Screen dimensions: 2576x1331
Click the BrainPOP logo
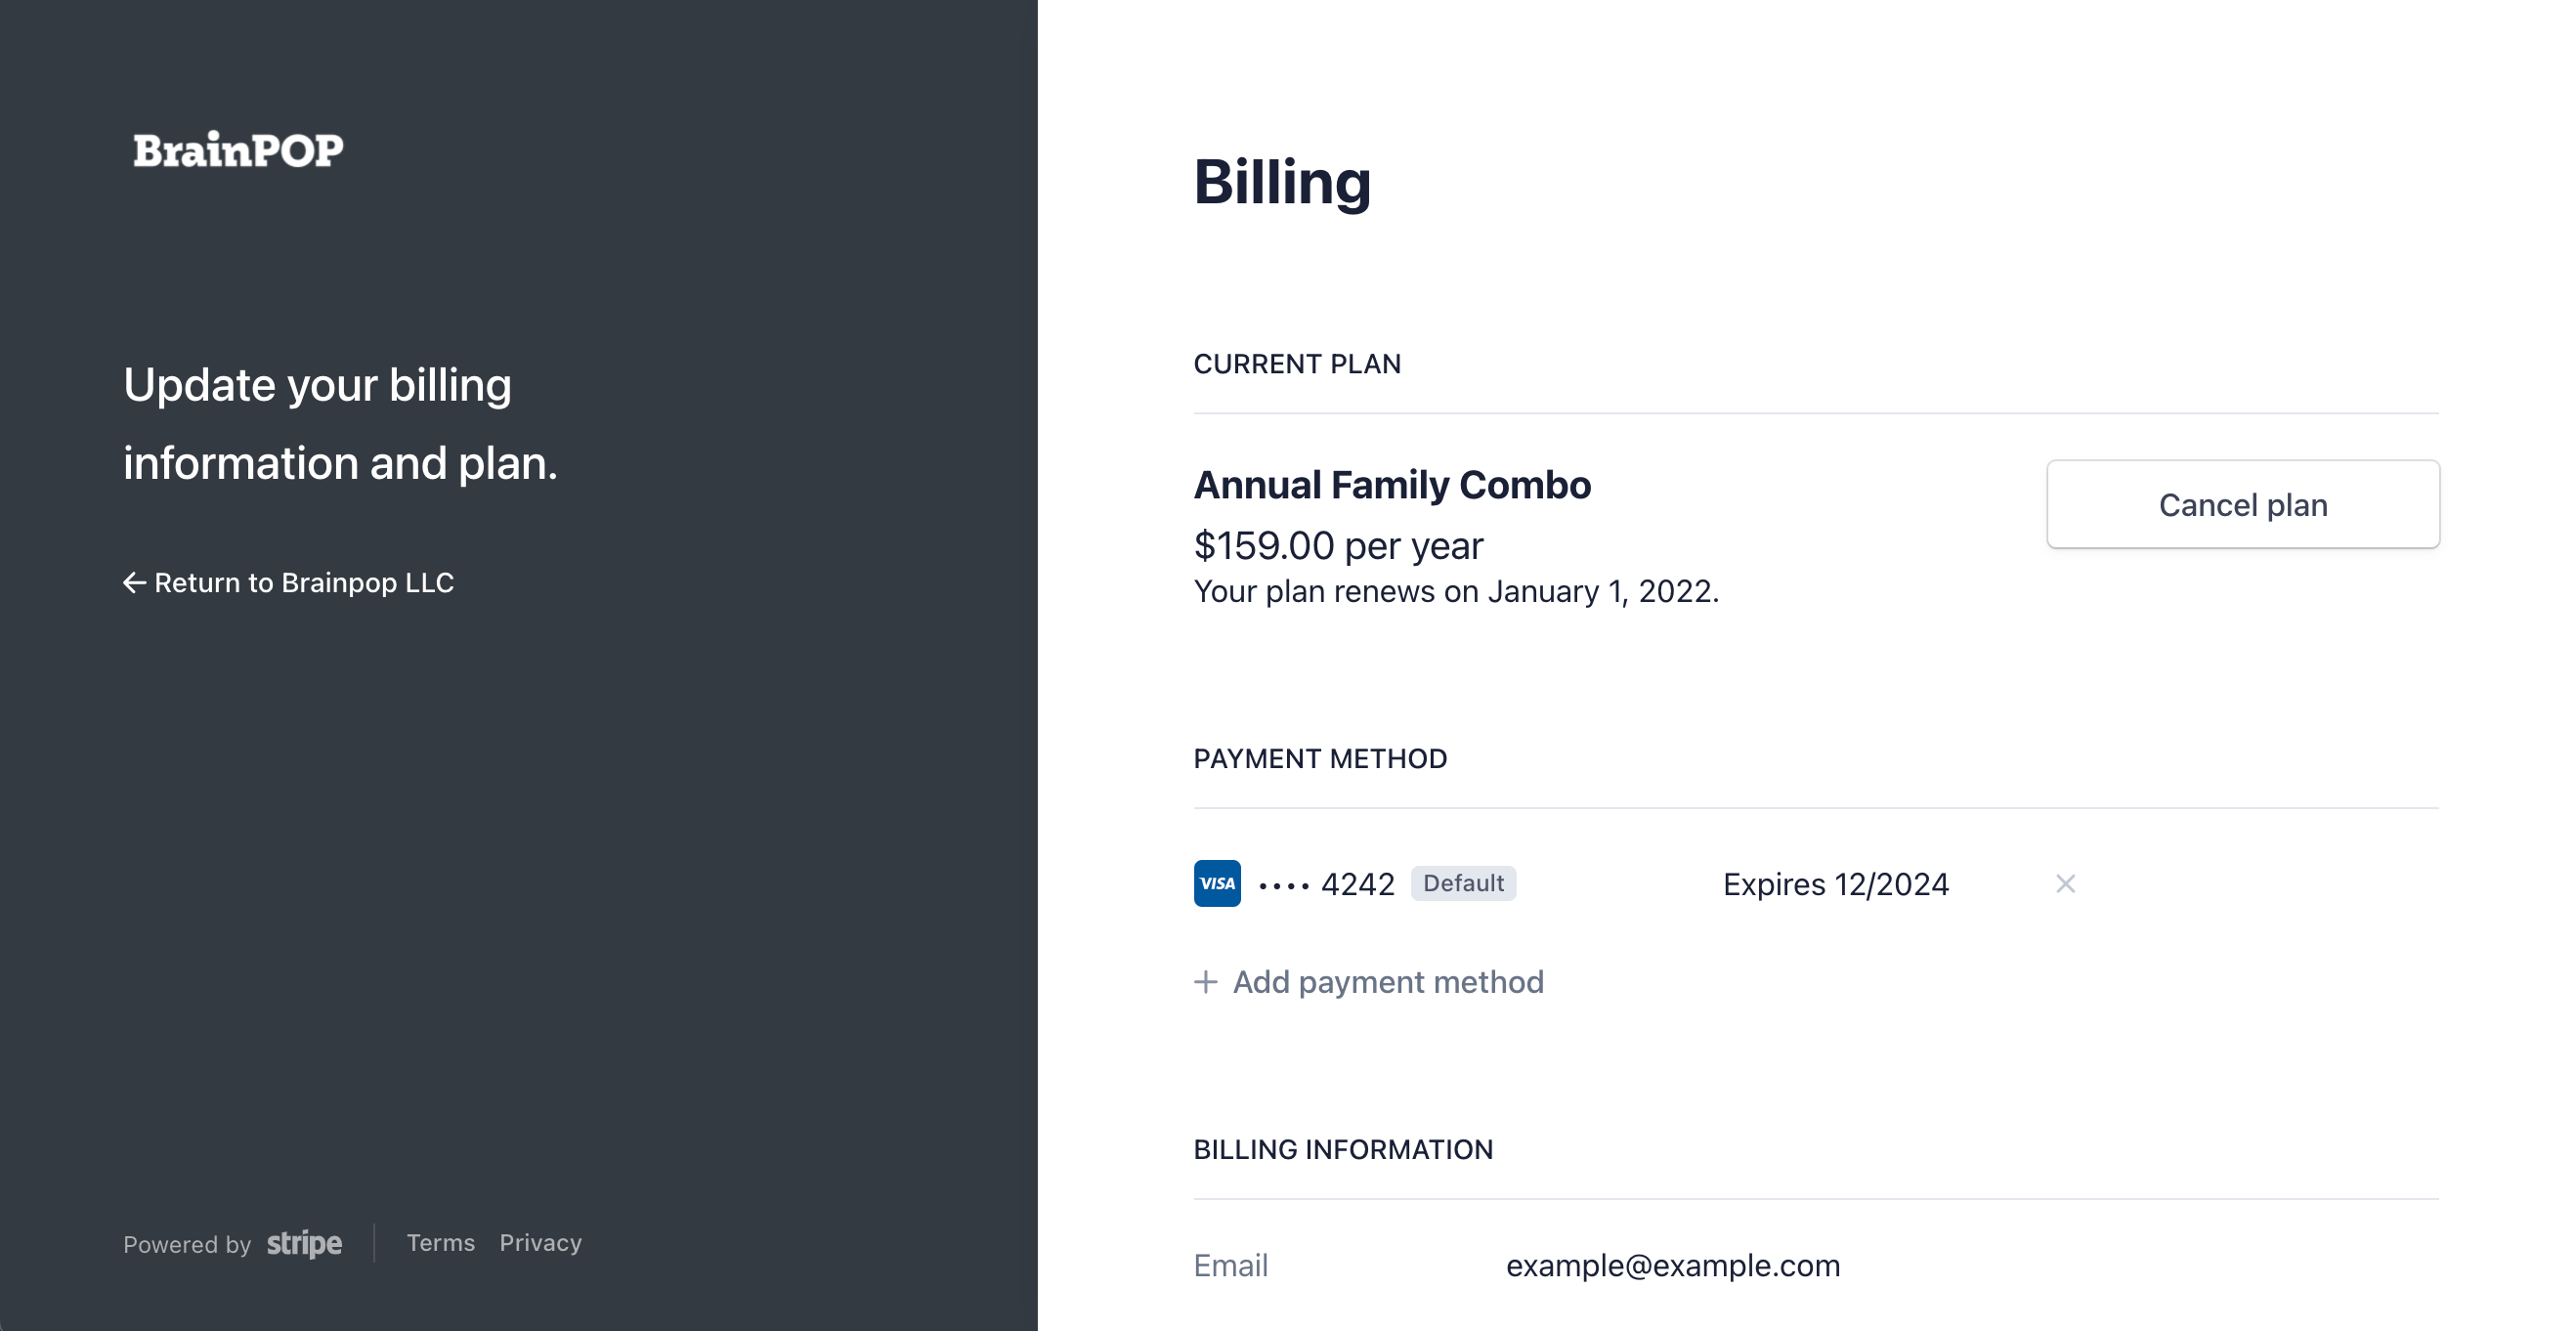238,150
